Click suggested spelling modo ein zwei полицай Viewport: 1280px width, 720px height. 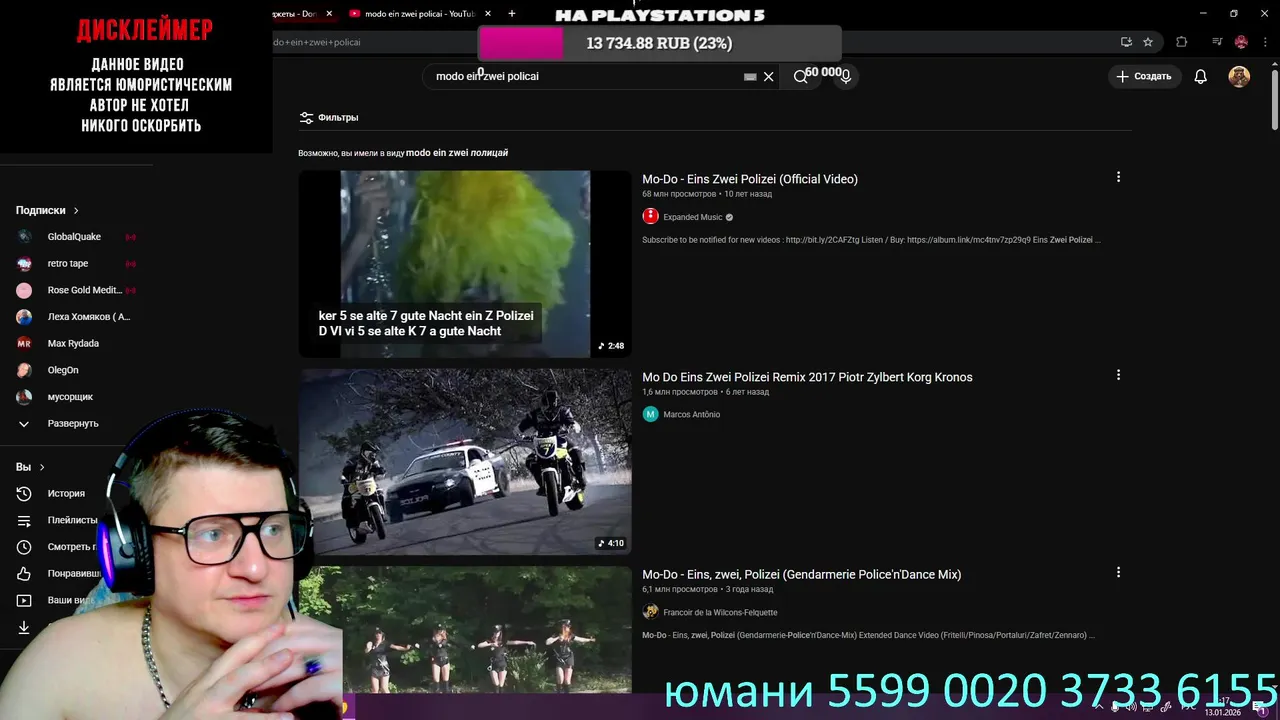457,153
